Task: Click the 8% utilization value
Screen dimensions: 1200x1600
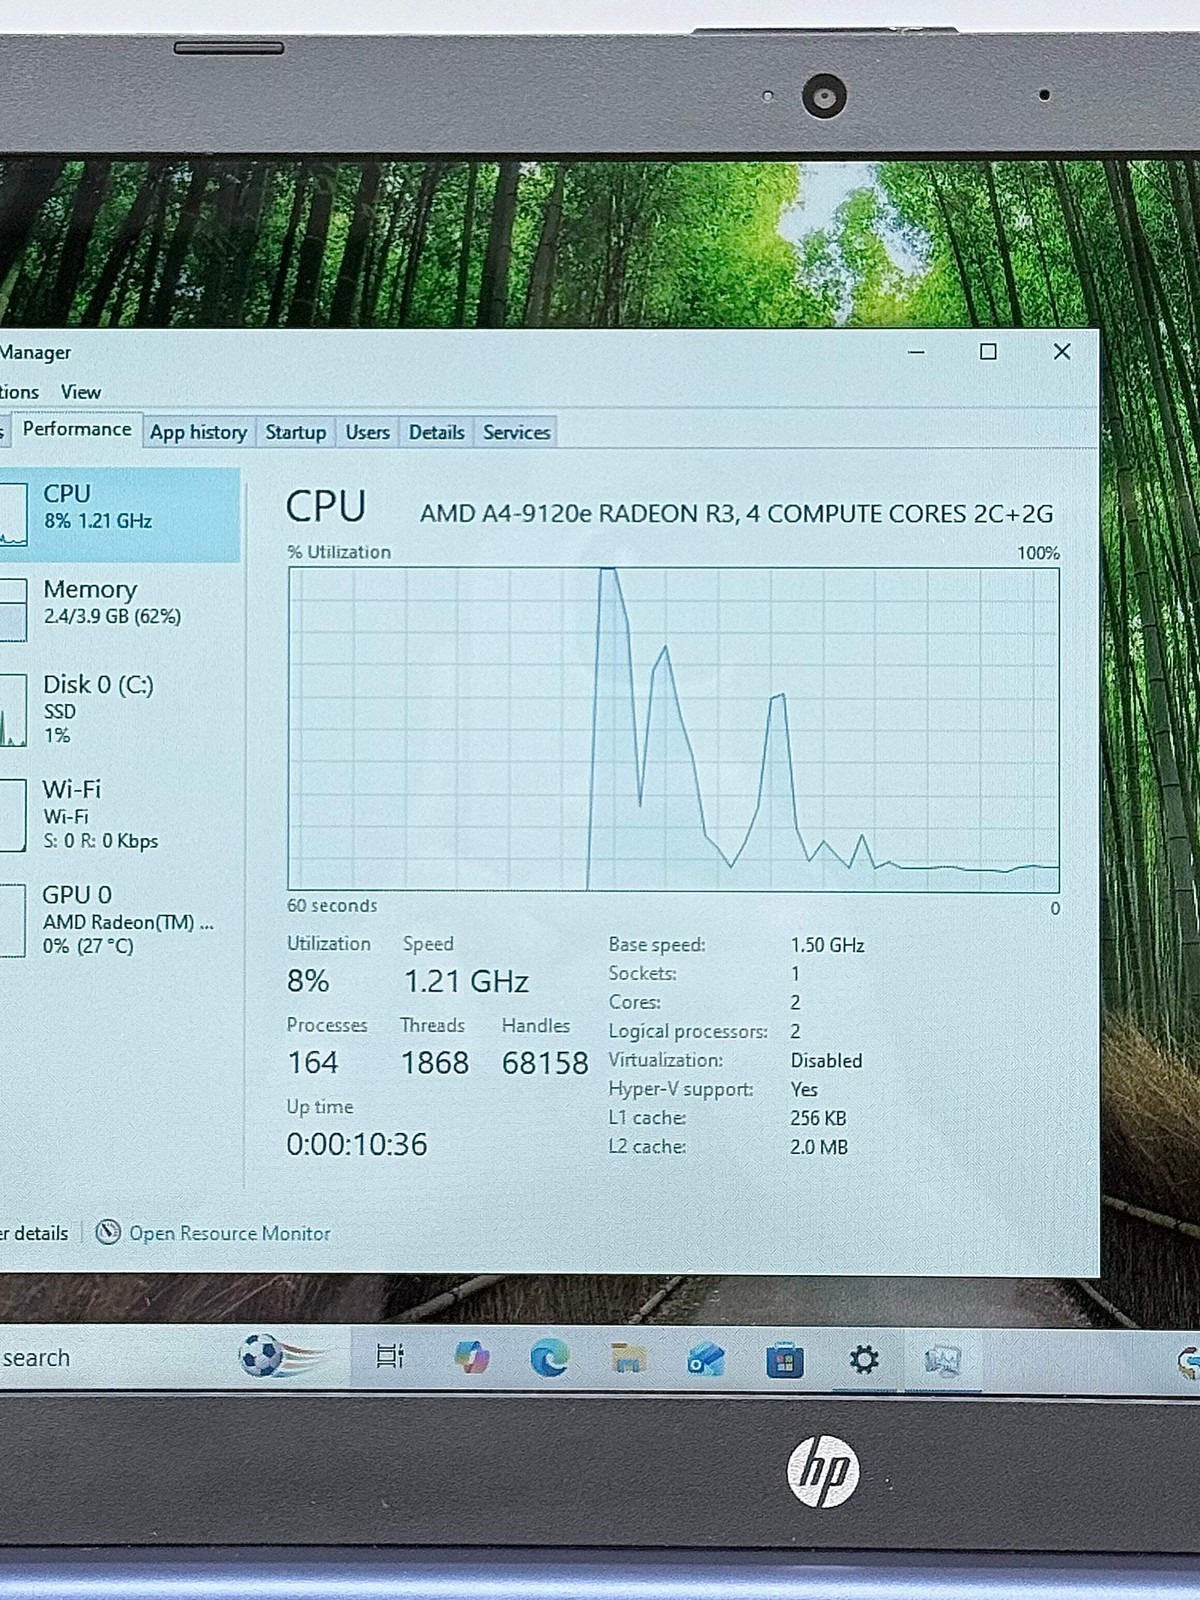Action: tap(308, 981)
